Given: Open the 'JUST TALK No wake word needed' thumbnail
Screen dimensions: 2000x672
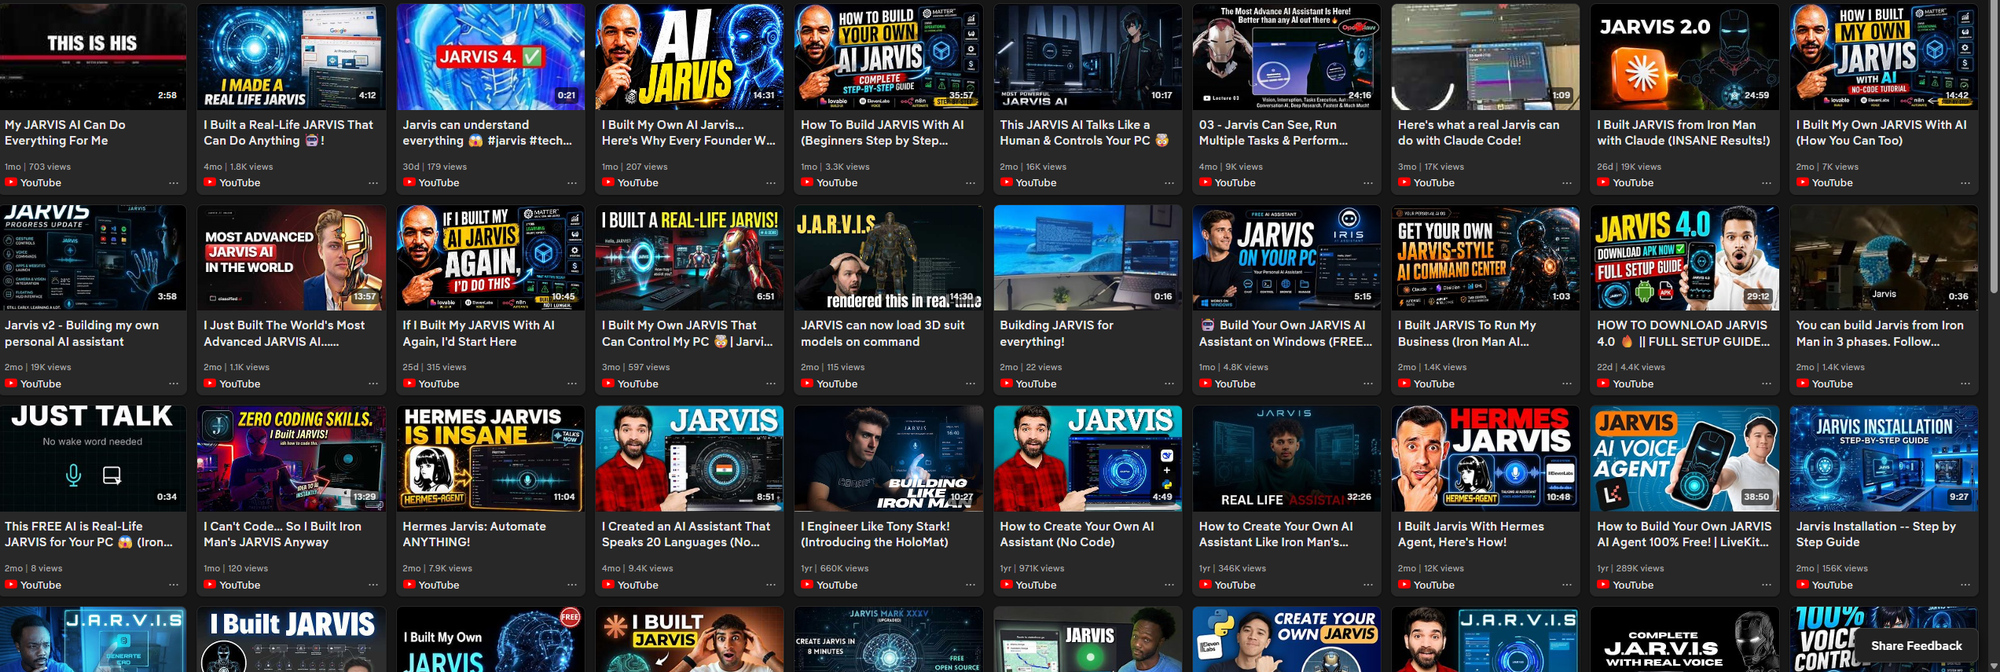Looking at the screenshot, I should [93, 458].
